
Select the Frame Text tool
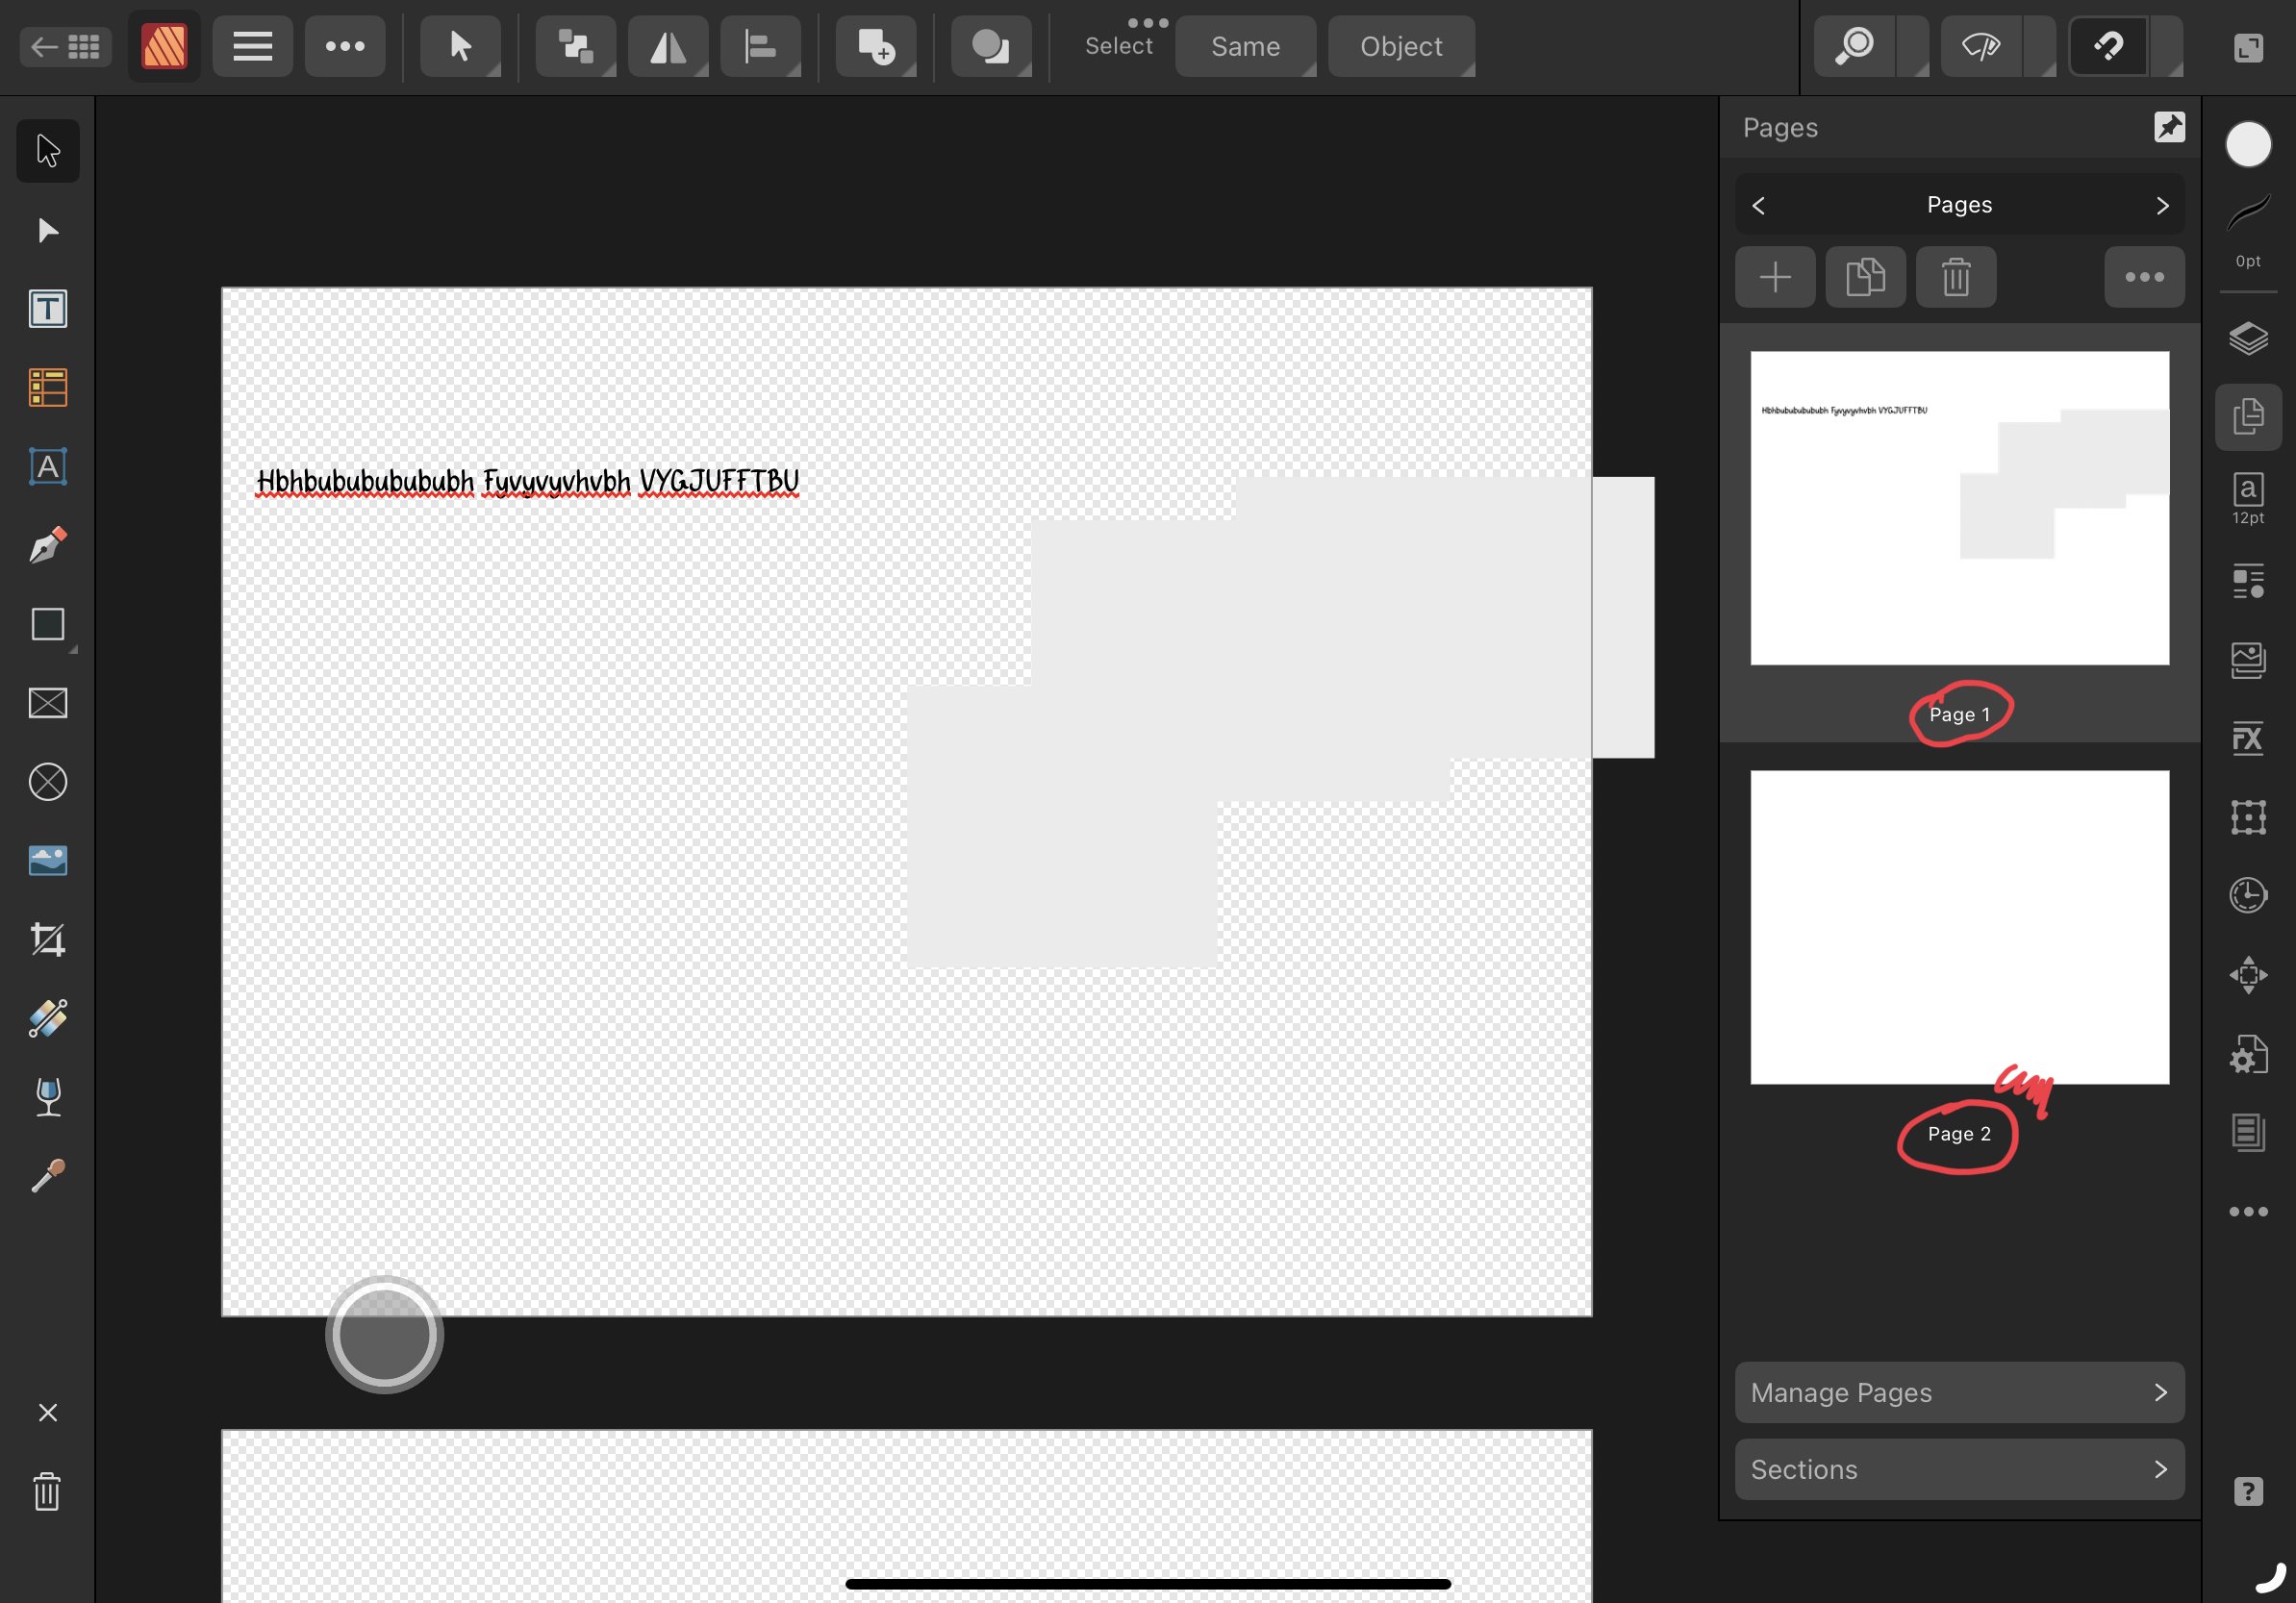47,309
